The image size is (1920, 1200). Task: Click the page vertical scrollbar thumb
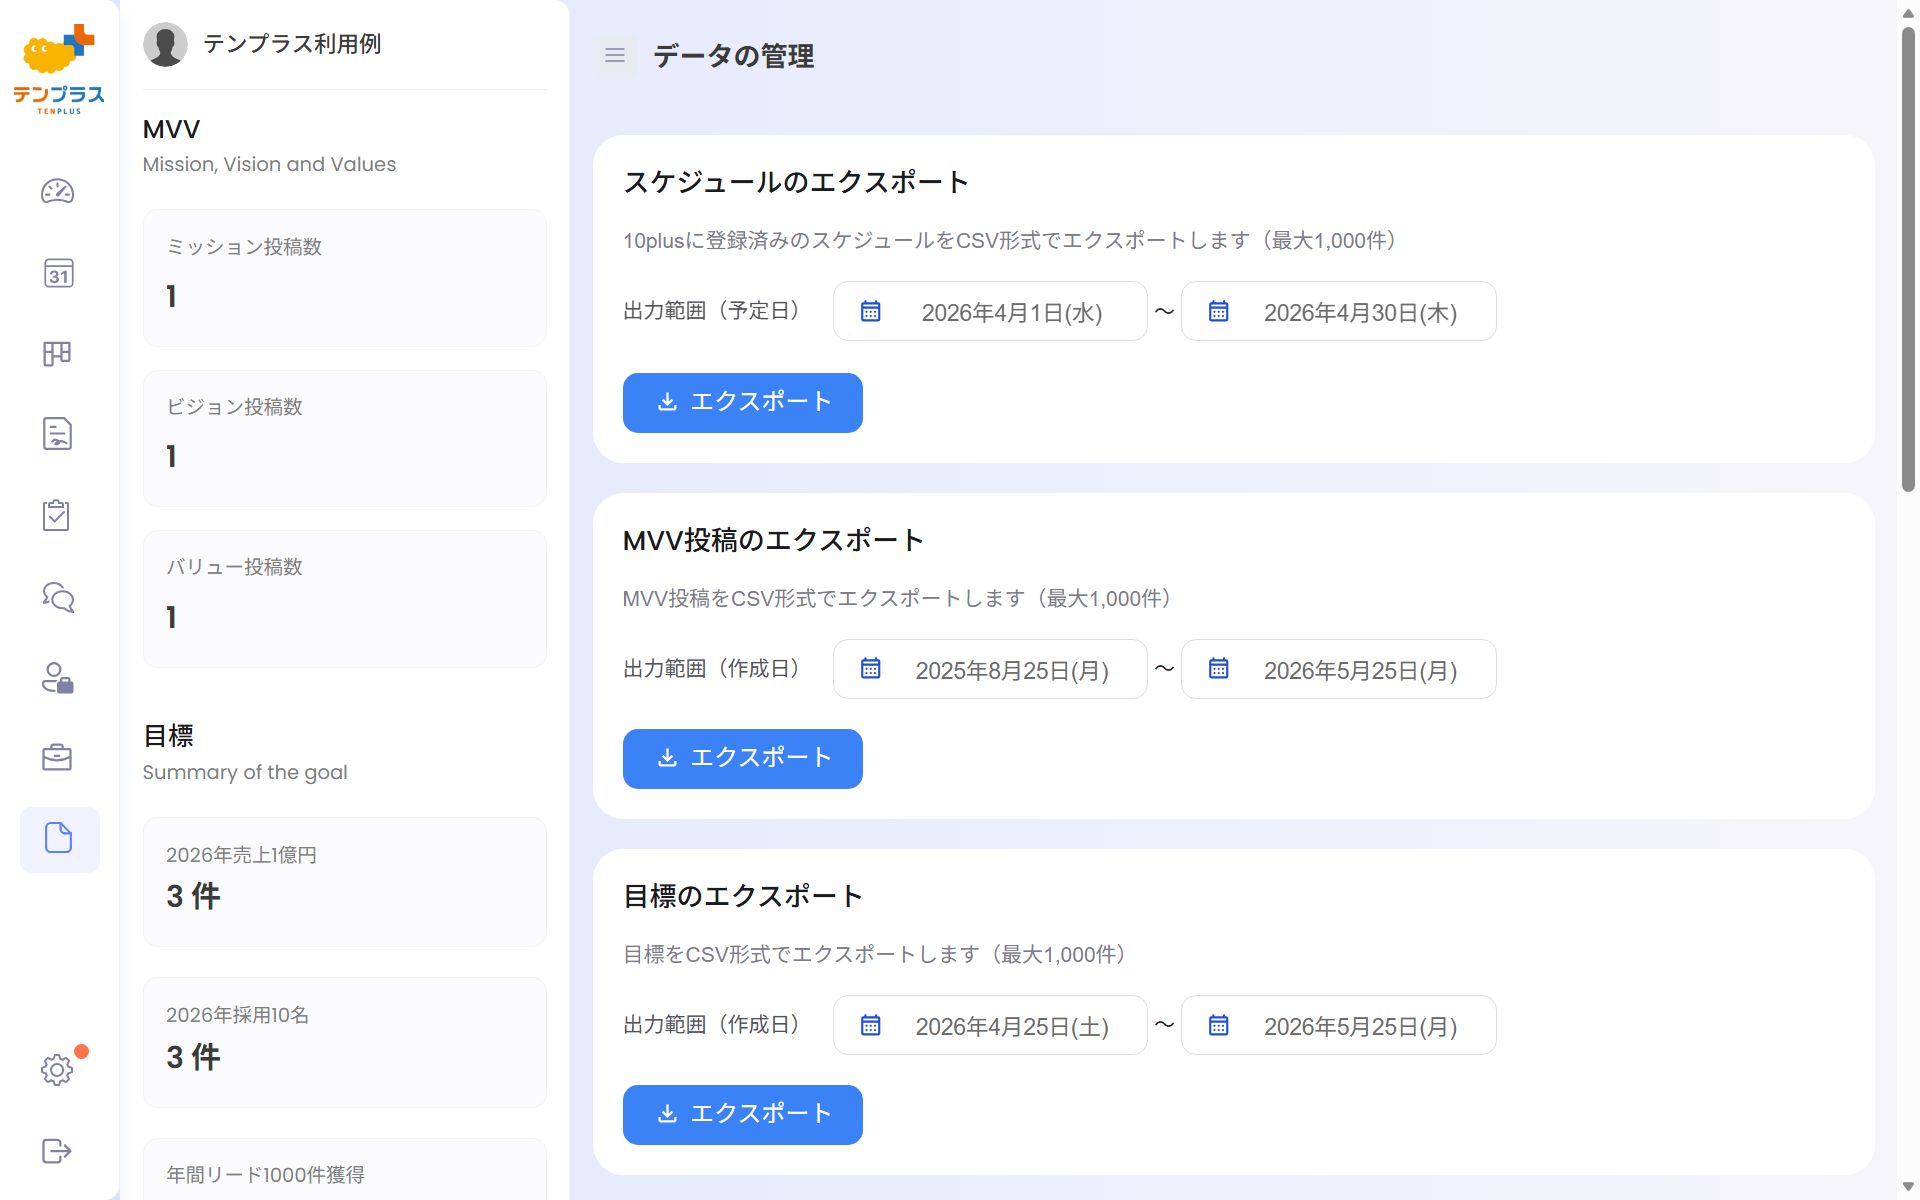coord(1908,260)
